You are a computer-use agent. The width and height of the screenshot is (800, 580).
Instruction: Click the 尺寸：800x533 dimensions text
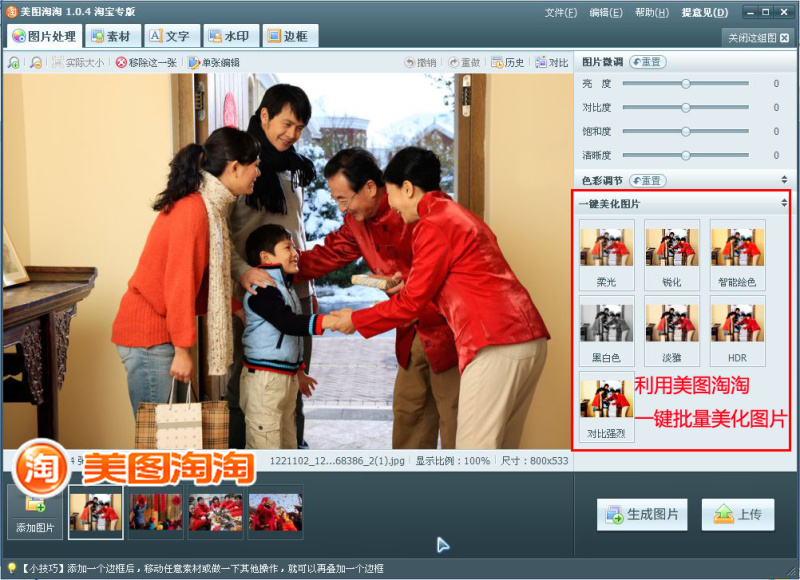point(534,461)
